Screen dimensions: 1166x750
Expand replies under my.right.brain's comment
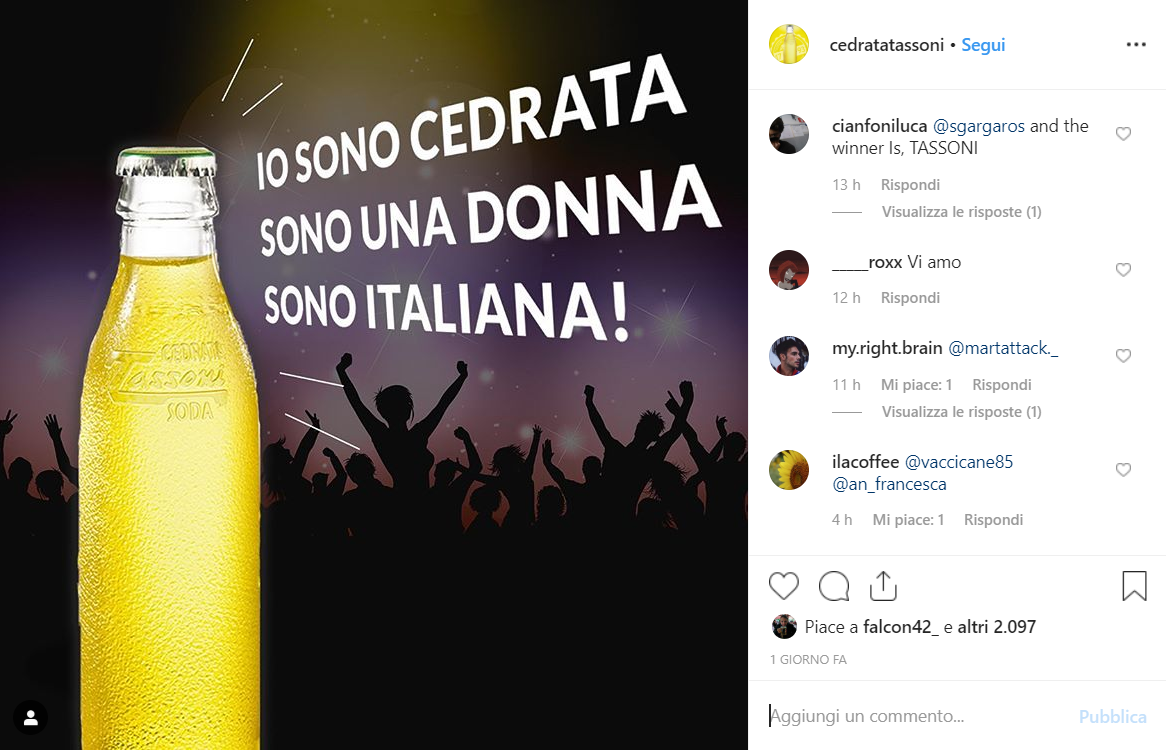(x=961, y=412)
